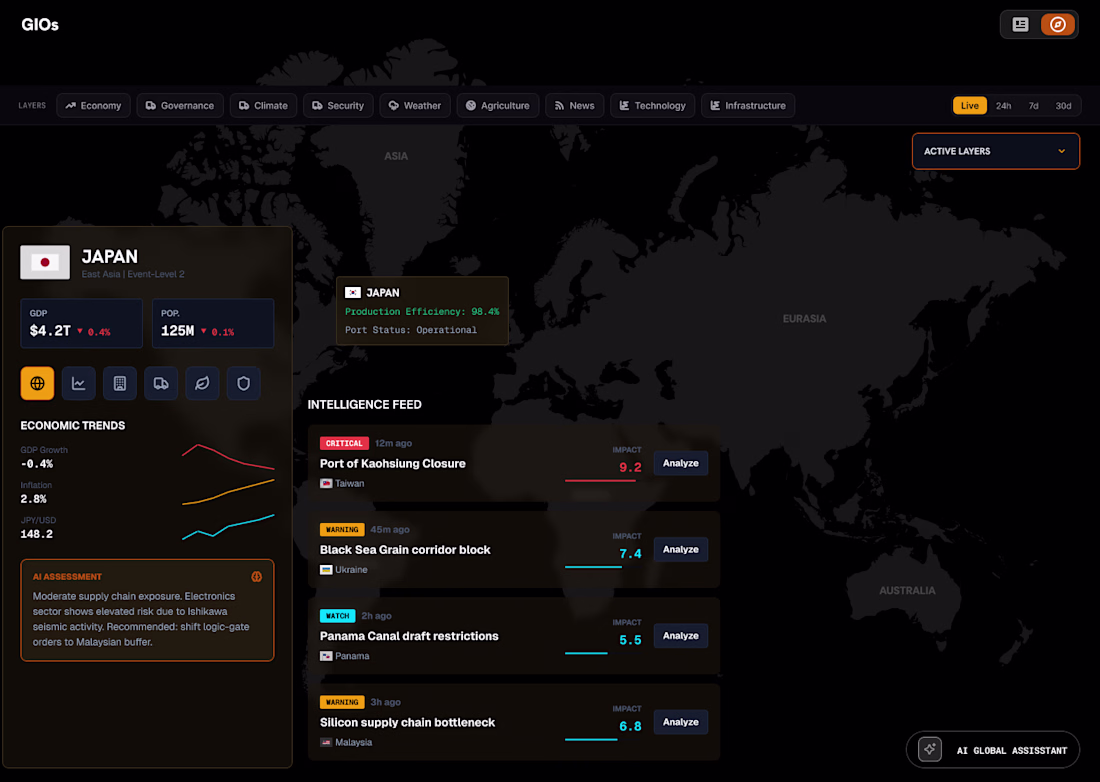Viewport: 1100px width, 782px height.
Task: Click the flag in Japan map tooltip
Action: 353,292
